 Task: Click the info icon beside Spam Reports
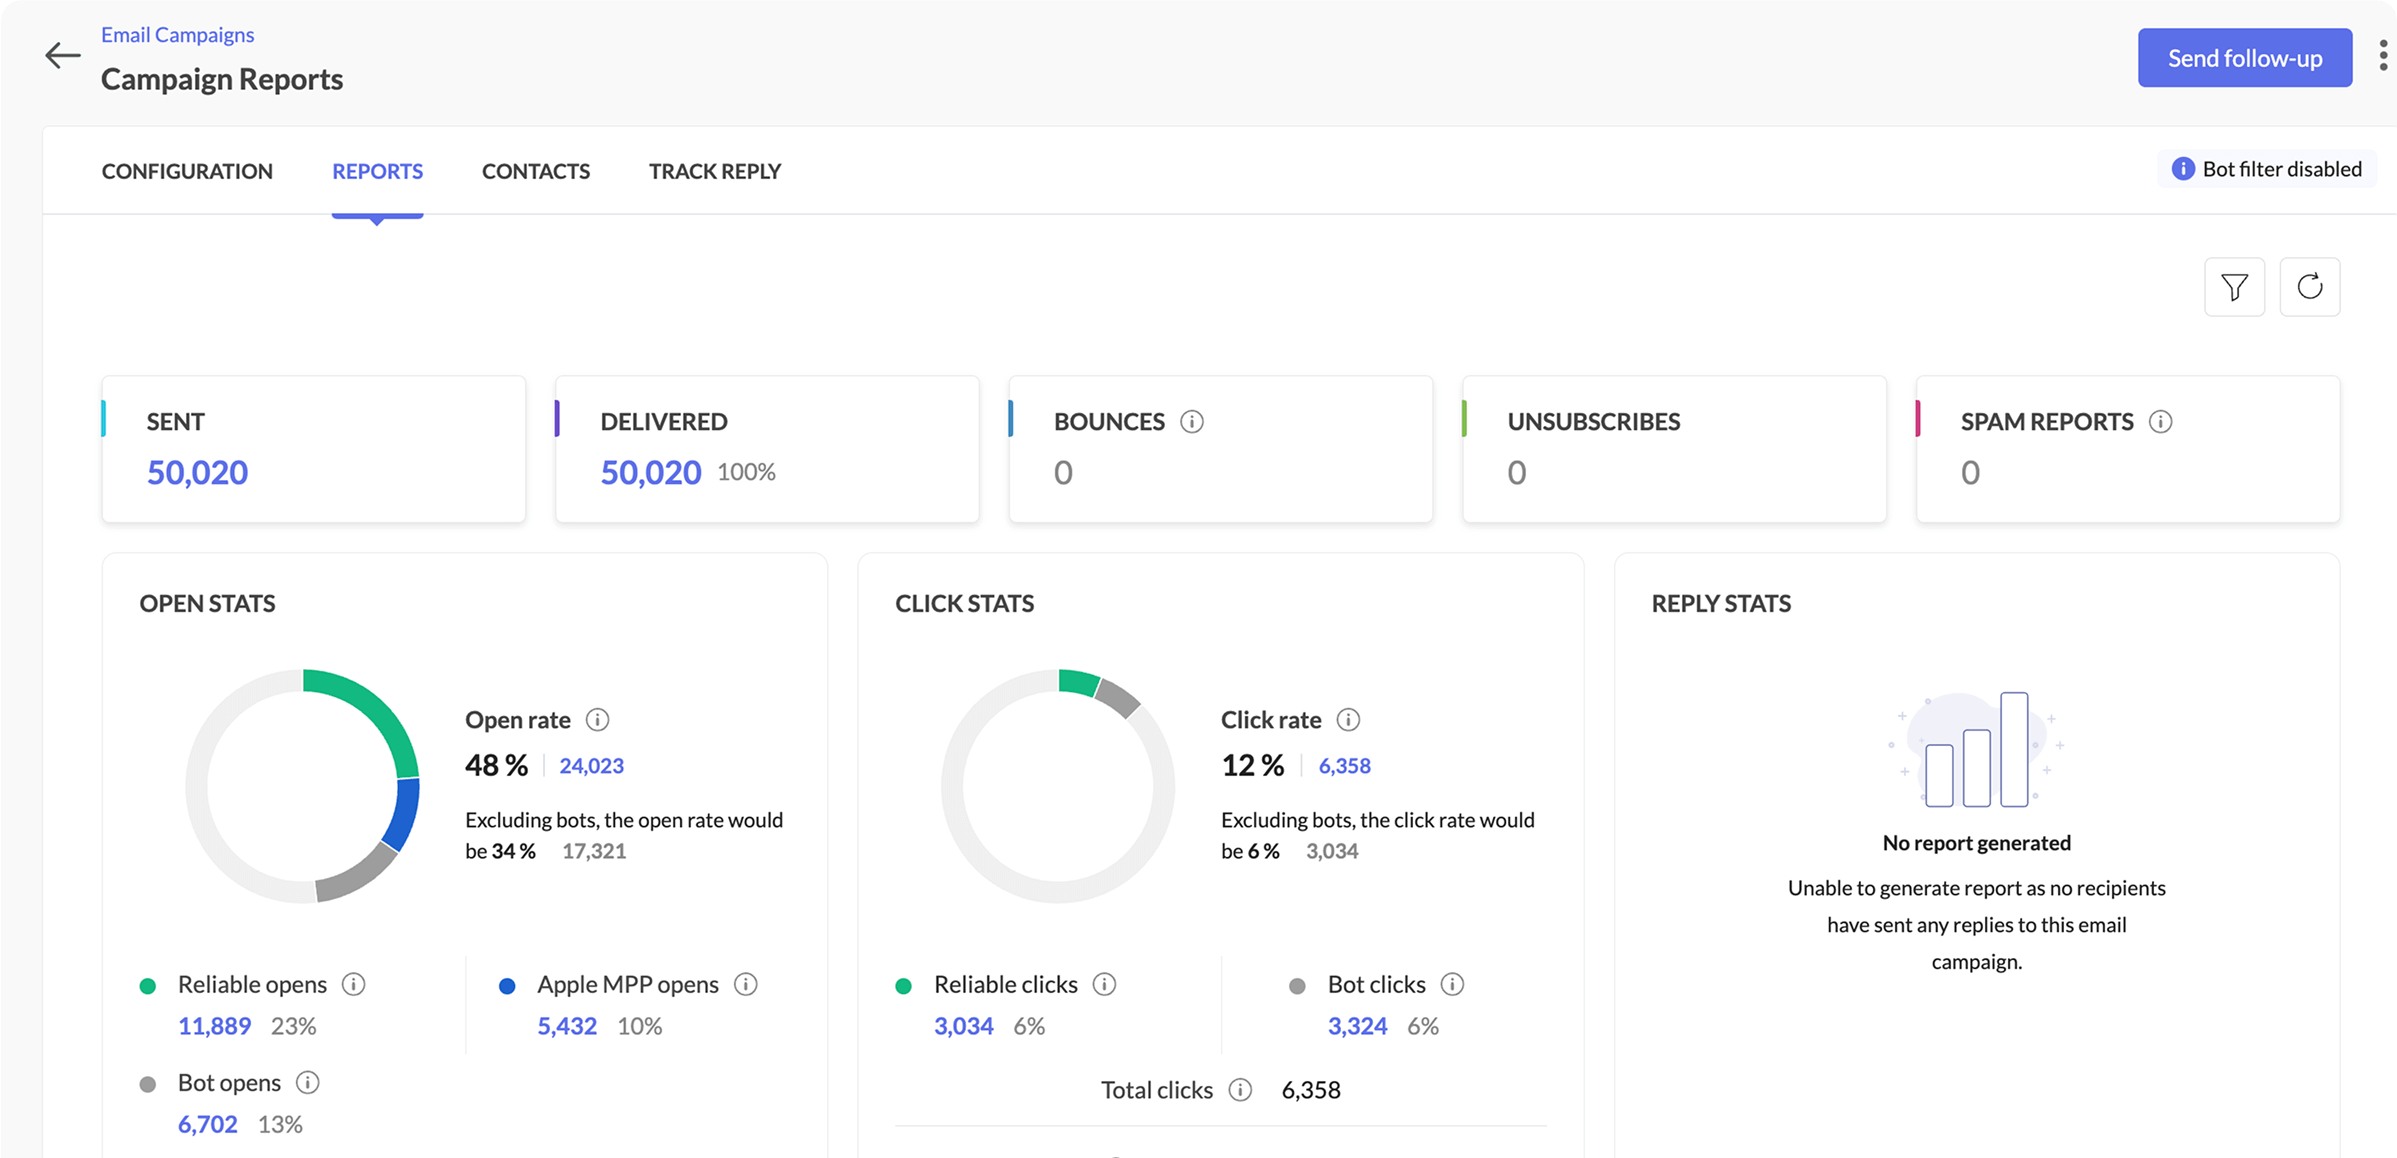point(2160,422)
